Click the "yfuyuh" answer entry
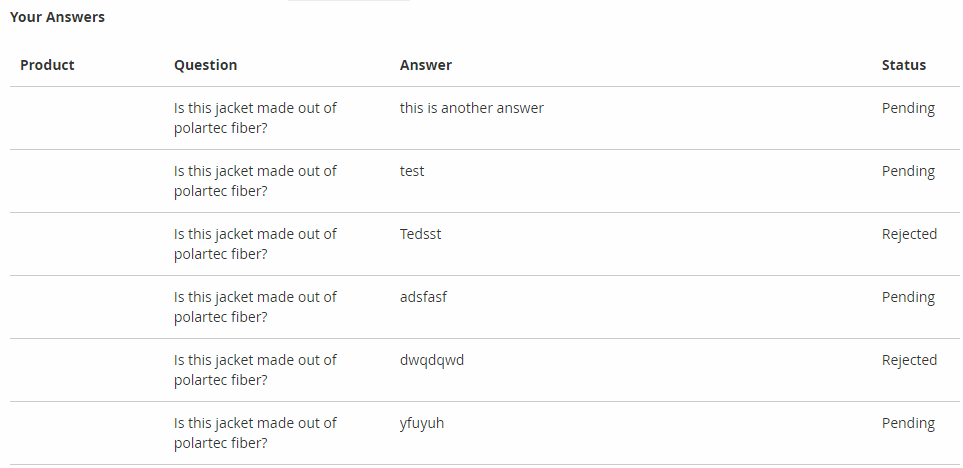Viewport: 963px width, 468px height. point(421,423)
